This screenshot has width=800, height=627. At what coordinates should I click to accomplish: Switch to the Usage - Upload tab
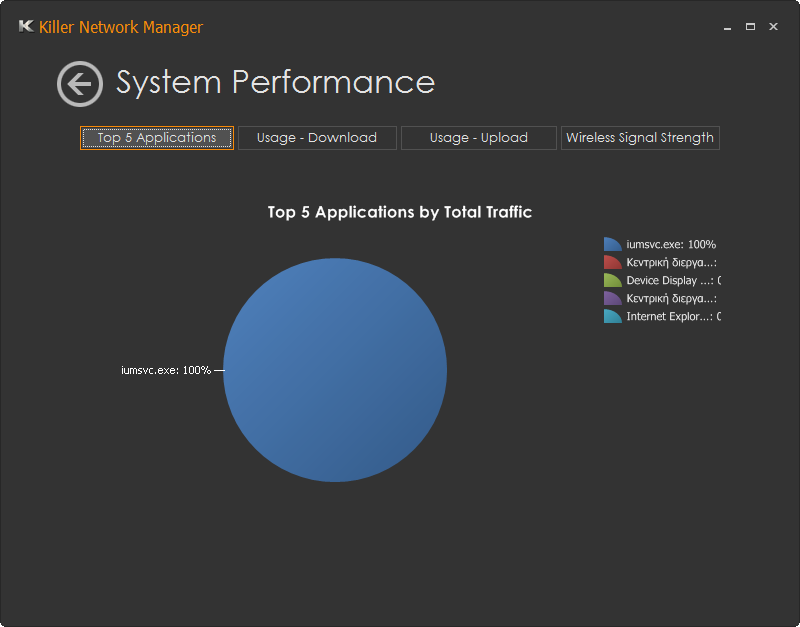pos(479,138)
